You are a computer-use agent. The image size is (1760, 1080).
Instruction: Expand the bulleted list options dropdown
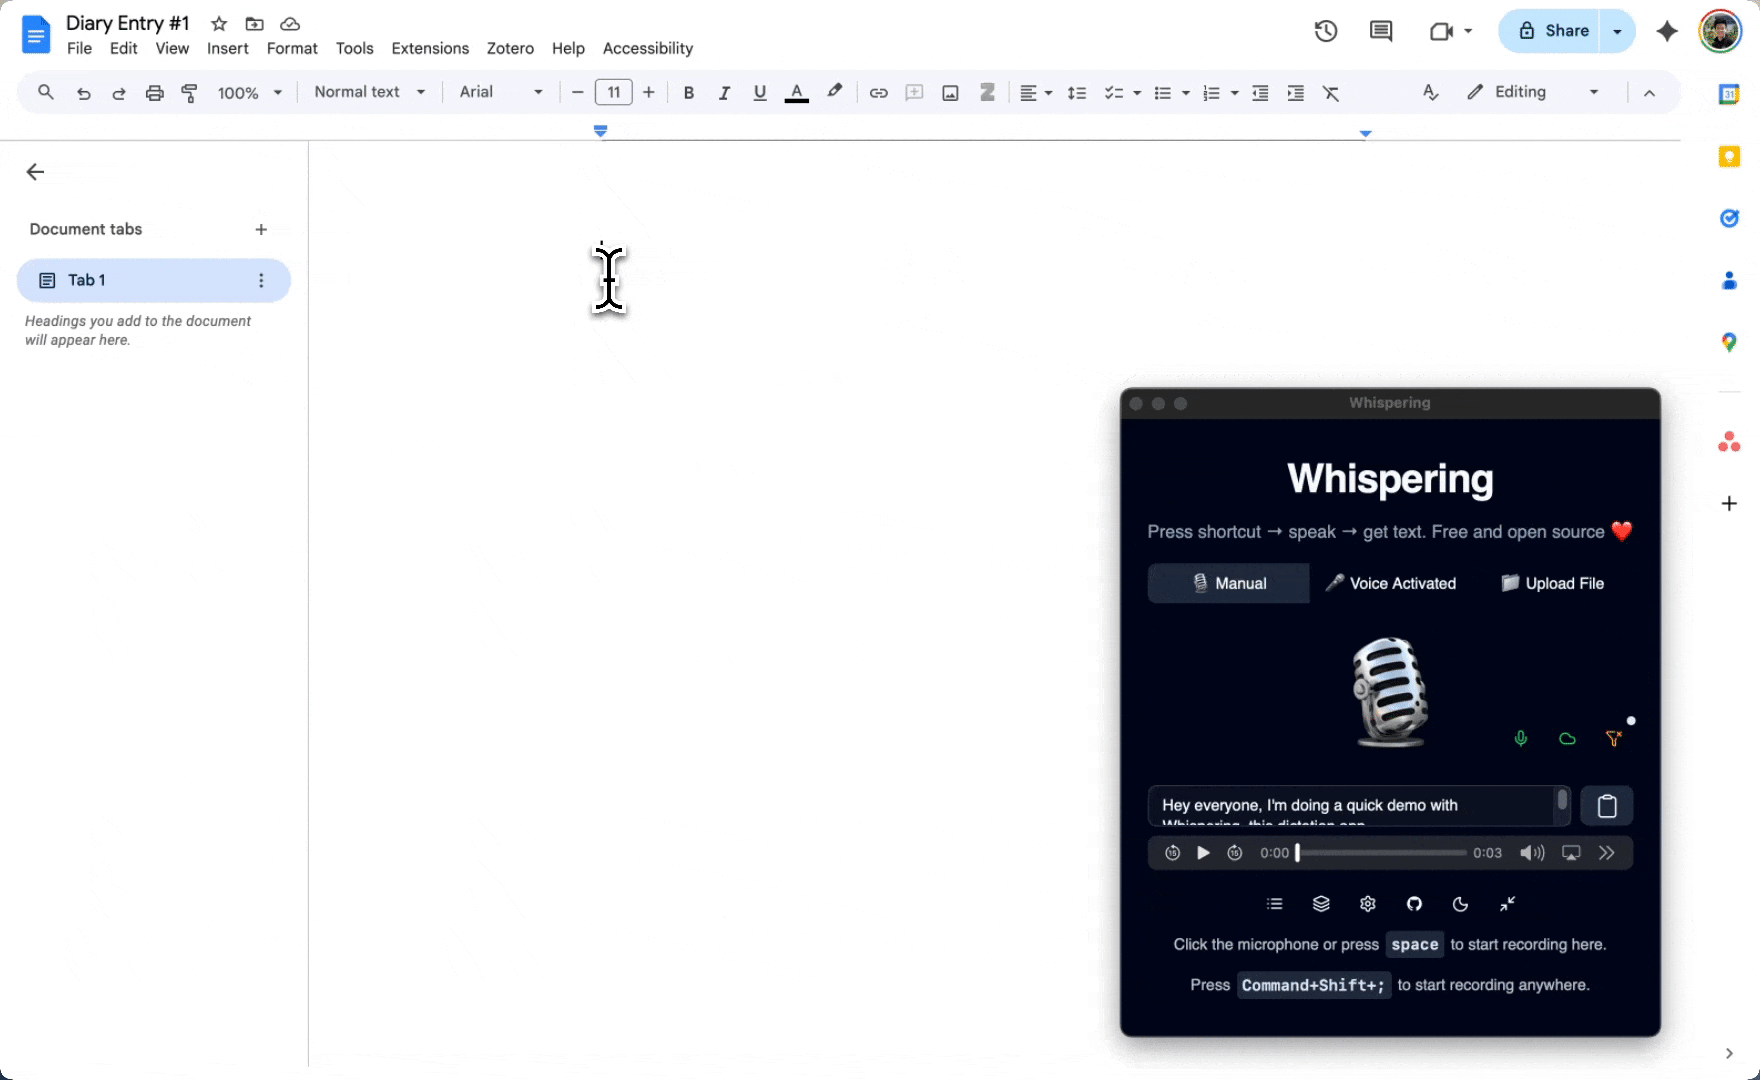pyautogui.click(x=1186, y=93)
